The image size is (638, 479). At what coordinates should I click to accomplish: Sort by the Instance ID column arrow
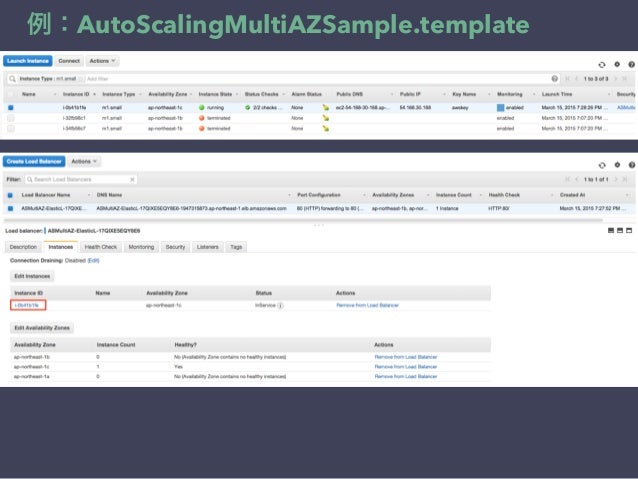pos(94,94)
